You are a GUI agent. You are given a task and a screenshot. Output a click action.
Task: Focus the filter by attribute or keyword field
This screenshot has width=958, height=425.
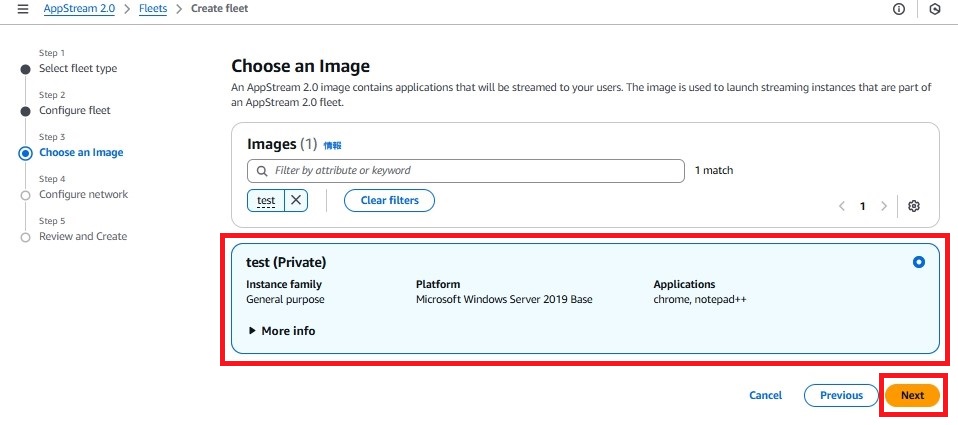tap(466, 171)
